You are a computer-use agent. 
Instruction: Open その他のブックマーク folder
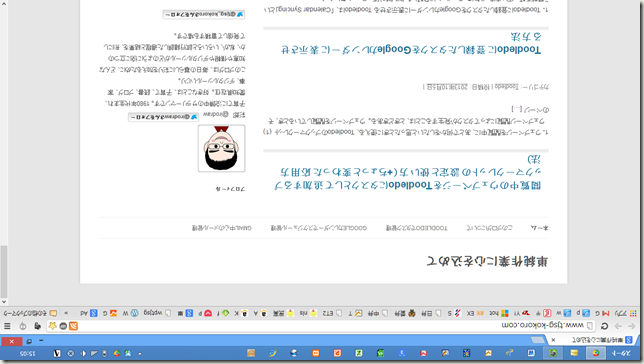(x=30, y=313)
